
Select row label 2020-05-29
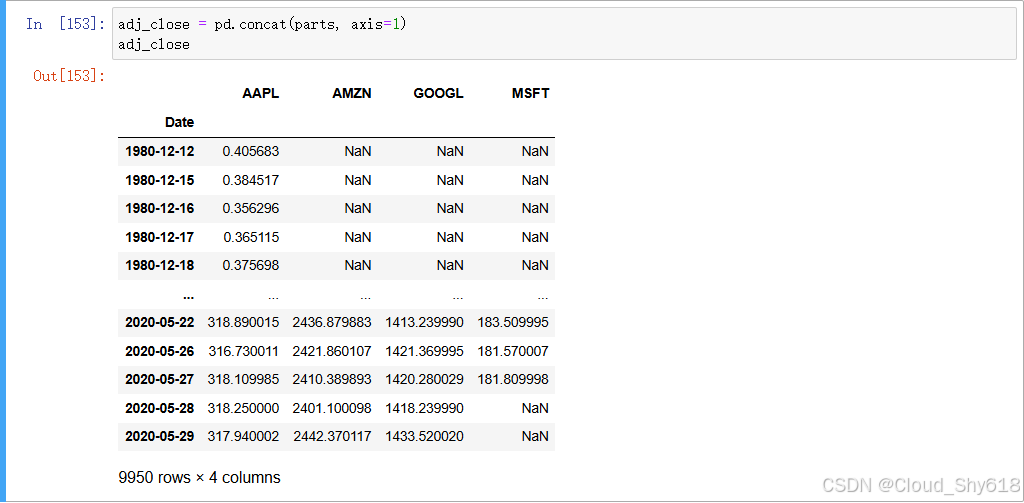pos(159,436)
